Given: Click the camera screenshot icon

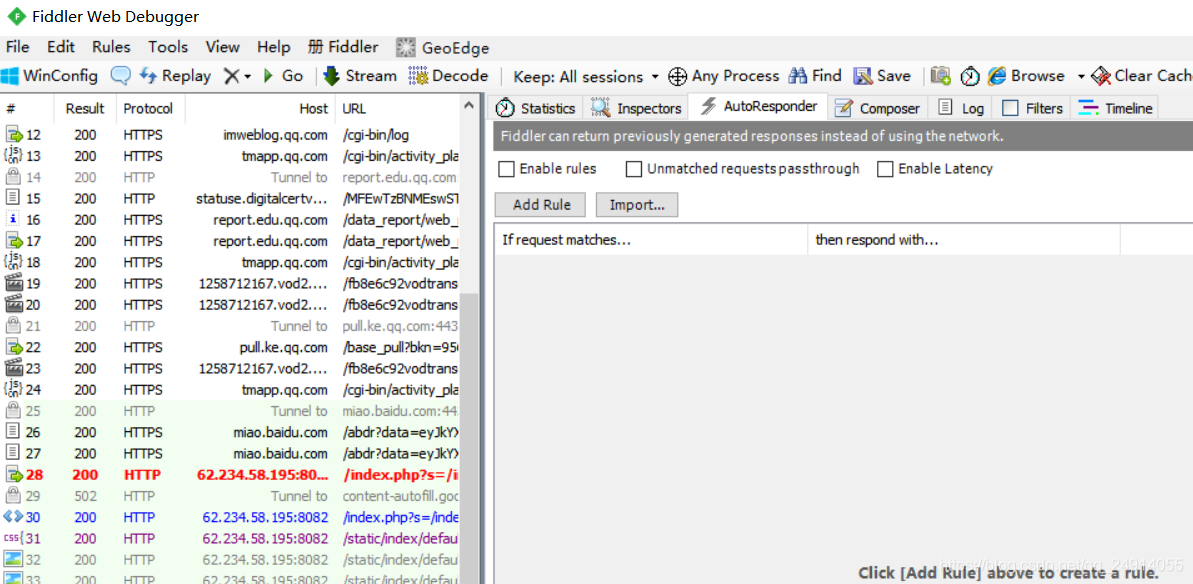Looking at the screenshot, I should pyautogui.click(x=941, y=76).
